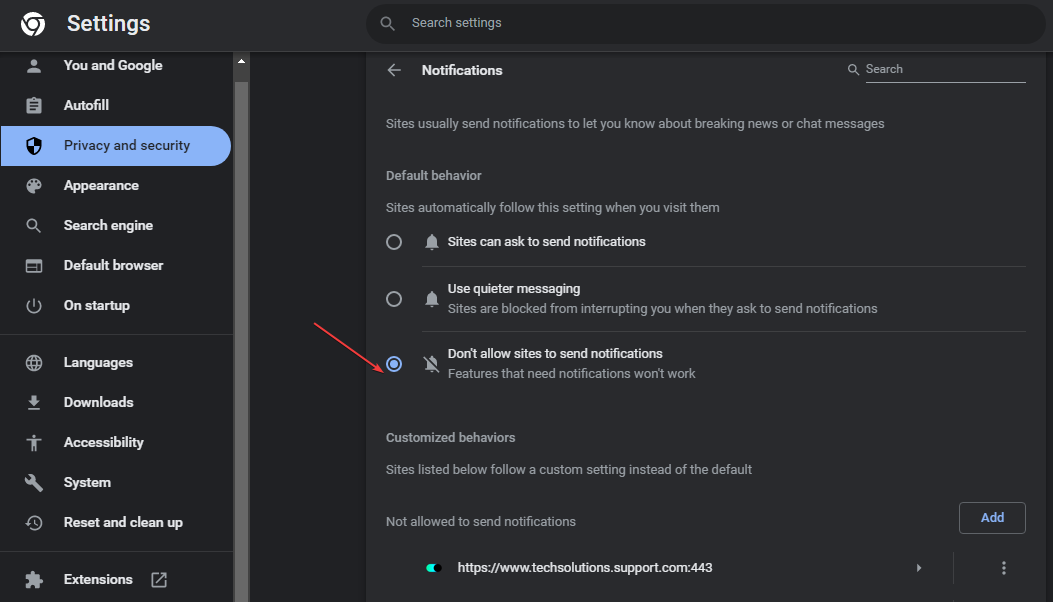Go to On startup settings
The height and width of the screenshot is (602, 1053).
[x=96, y=305]
